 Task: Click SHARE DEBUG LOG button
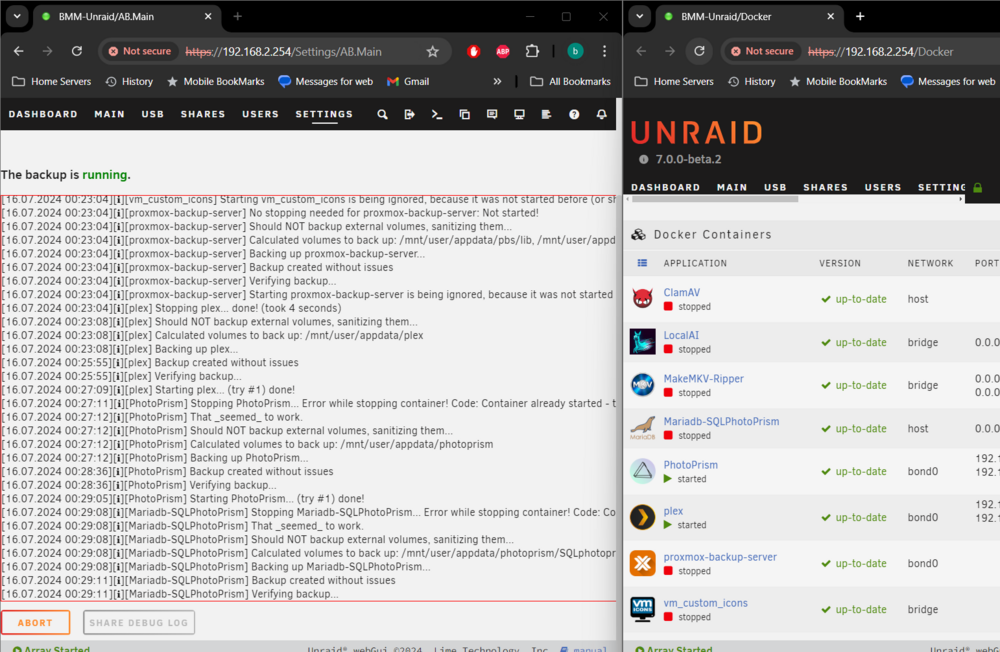(138, 623)
